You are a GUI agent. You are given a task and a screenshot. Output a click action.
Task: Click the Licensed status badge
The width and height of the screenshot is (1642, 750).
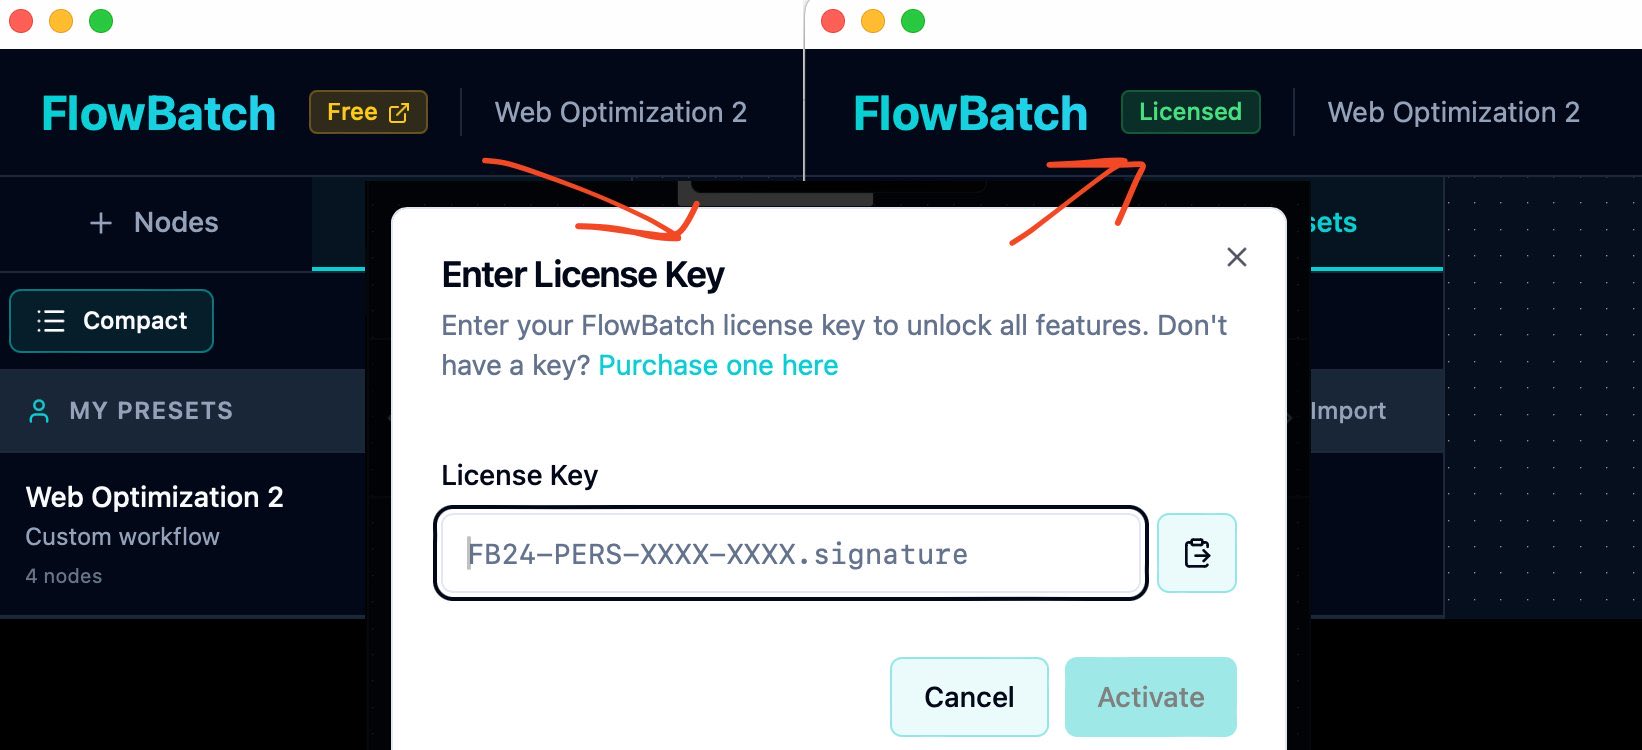click(x=1190, y=112)
